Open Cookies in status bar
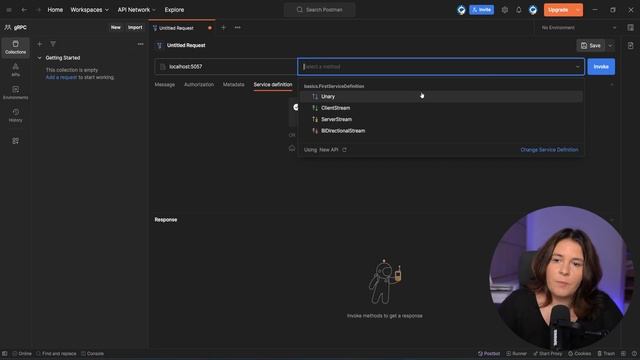 (x=580, y=353)
